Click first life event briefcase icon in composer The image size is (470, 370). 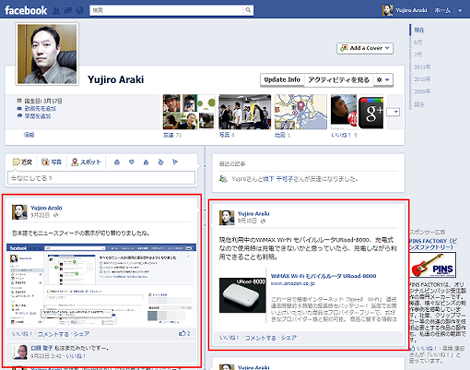[117, 162]
